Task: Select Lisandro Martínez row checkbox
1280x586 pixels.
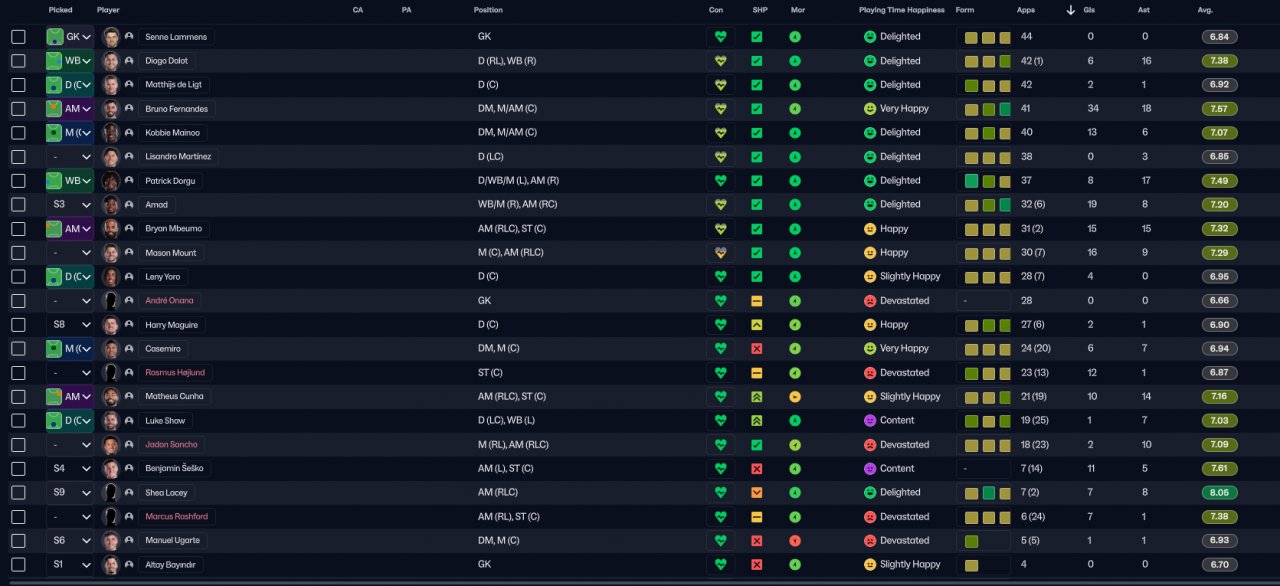Action: point(18,157)
